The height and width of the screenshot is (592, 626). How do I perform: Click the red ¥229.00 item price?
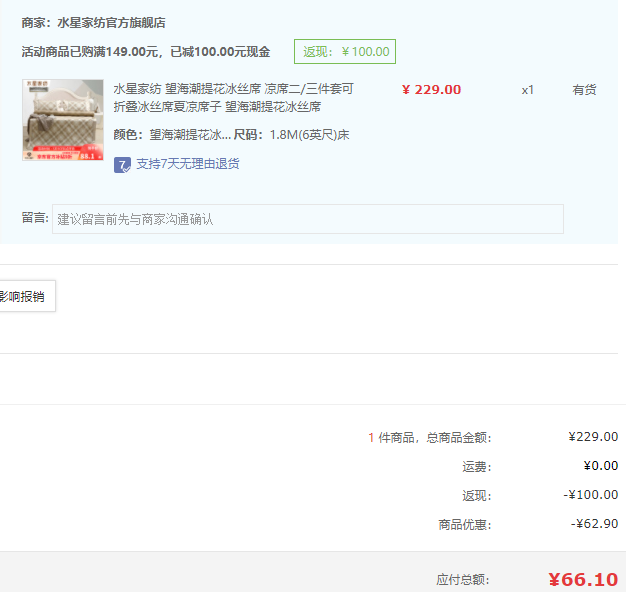(431, 90)
